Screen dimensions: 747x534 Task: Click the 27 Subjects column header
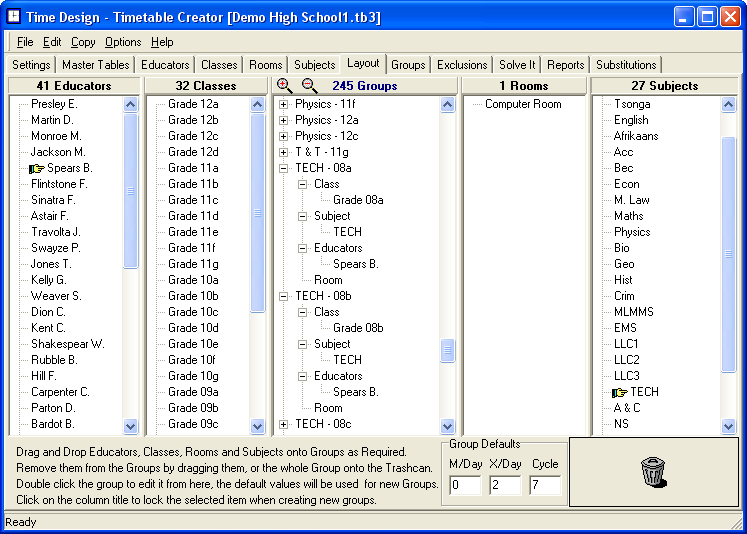coord(666,86)
